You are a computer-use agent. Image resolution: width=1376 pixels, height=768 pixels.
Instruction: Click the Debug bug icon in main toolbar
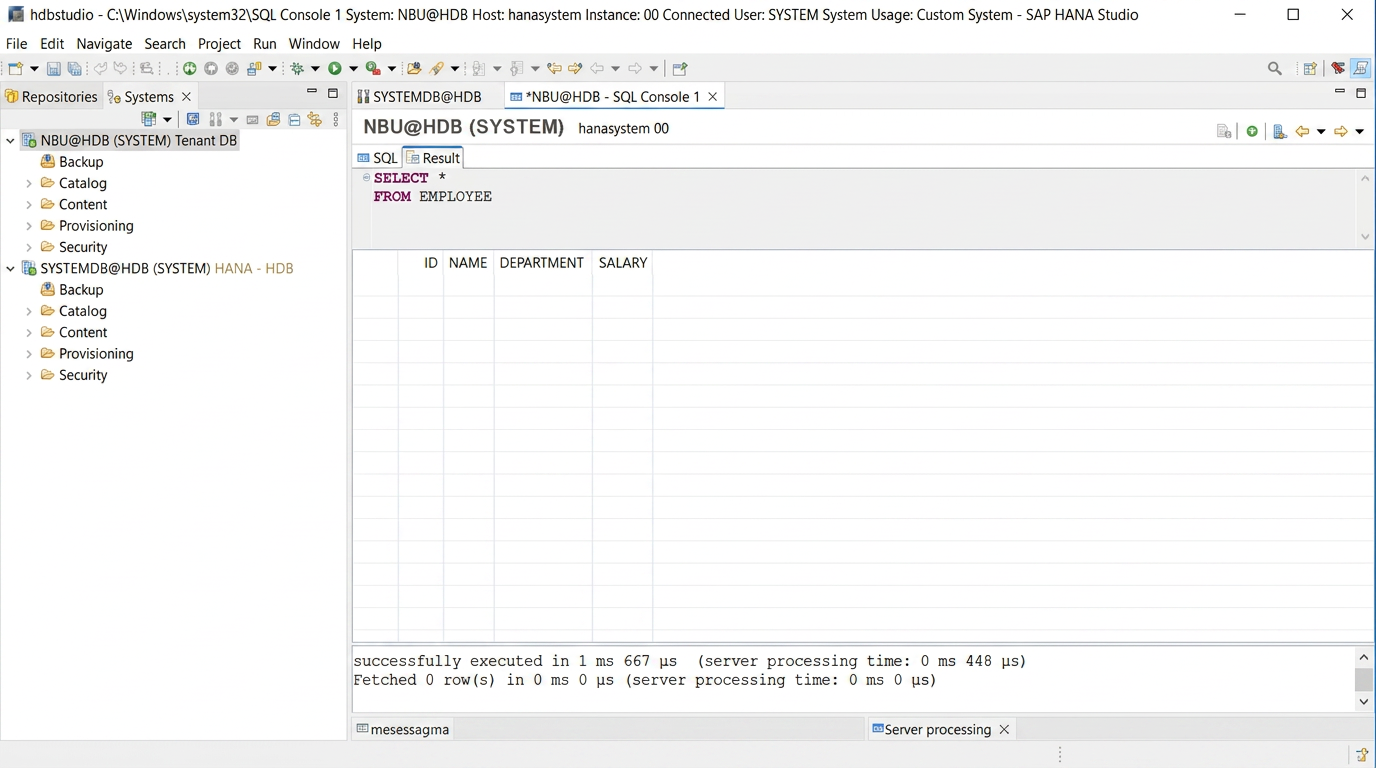click(x=297, y=69)
